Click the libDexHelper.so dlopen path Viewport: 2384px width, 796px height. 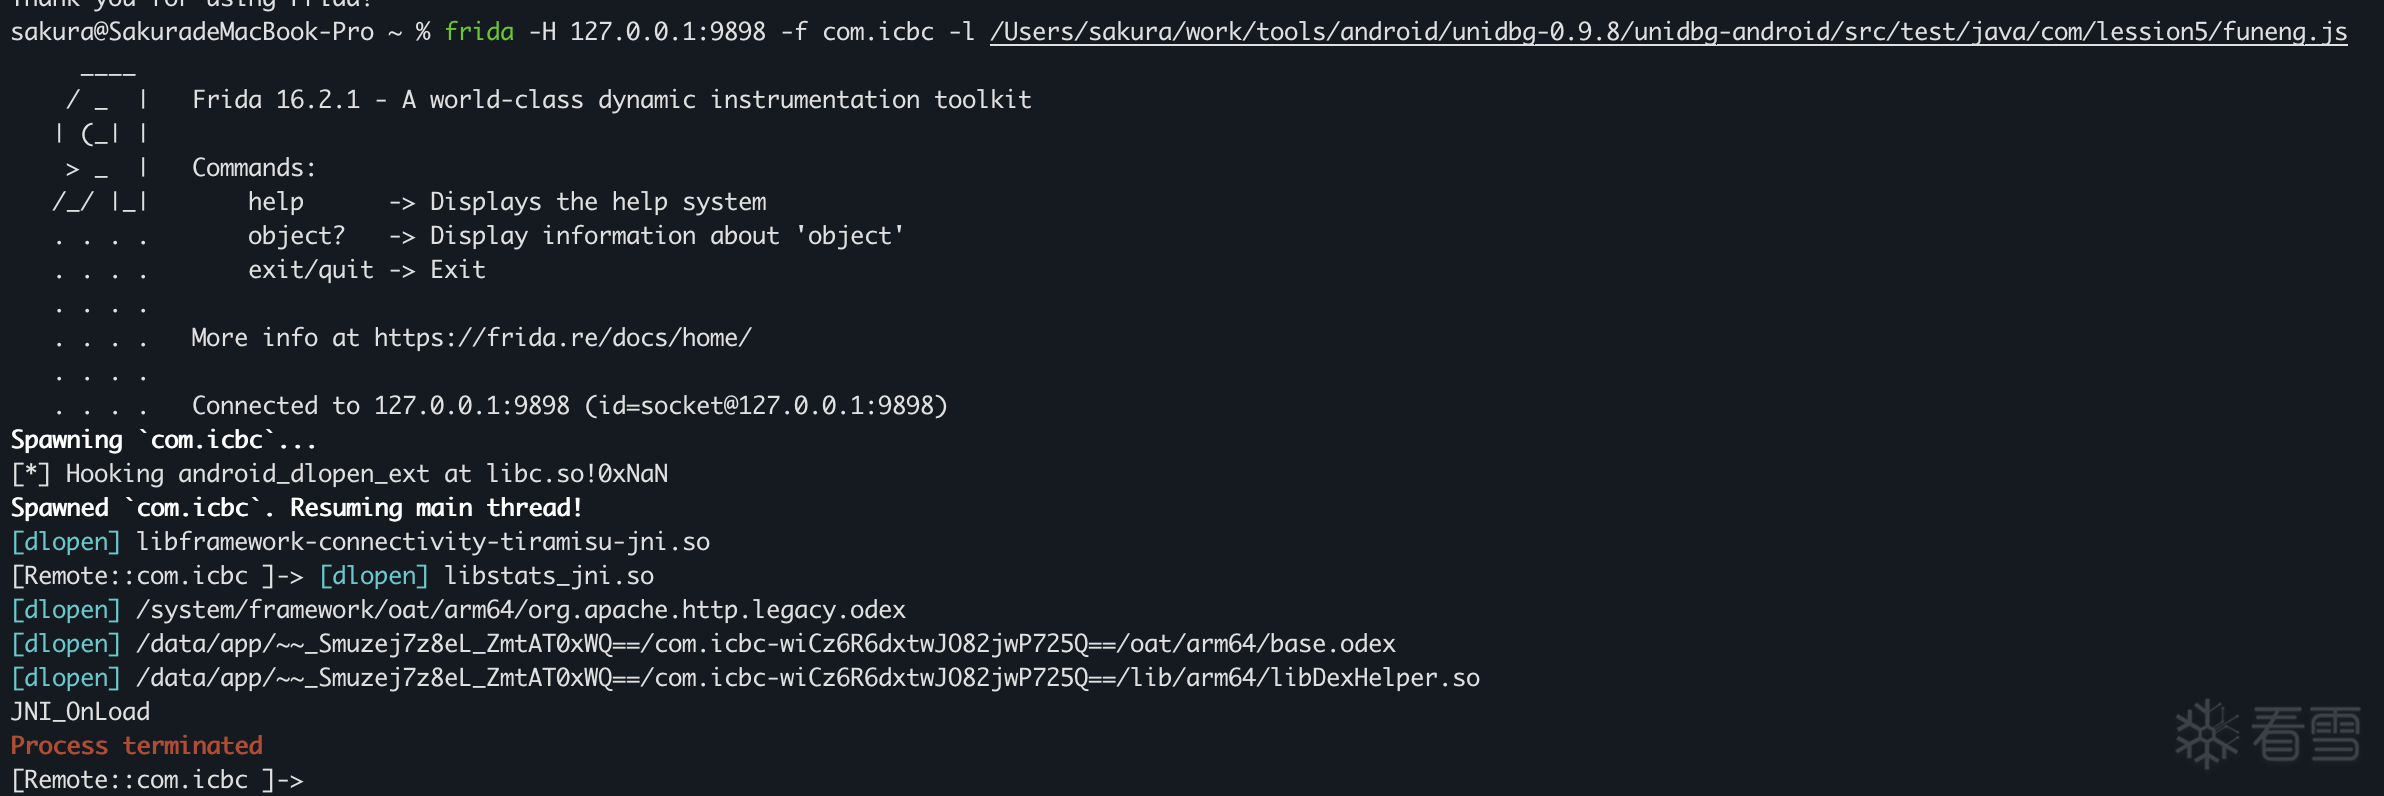808,678
